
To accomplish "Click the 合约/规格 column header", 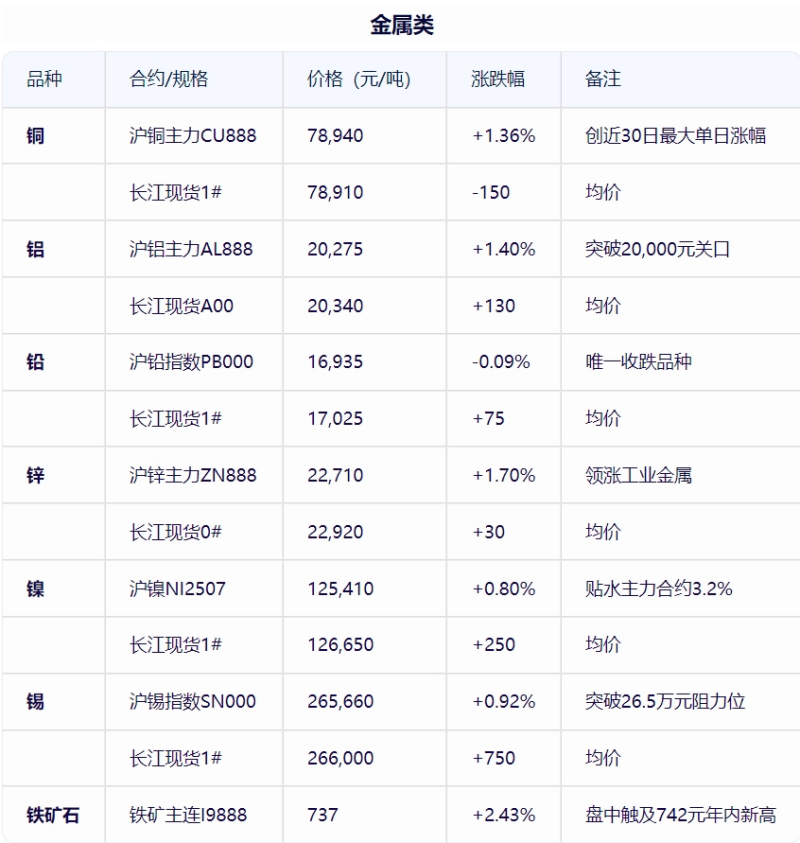I will click(x=168, y=79).
